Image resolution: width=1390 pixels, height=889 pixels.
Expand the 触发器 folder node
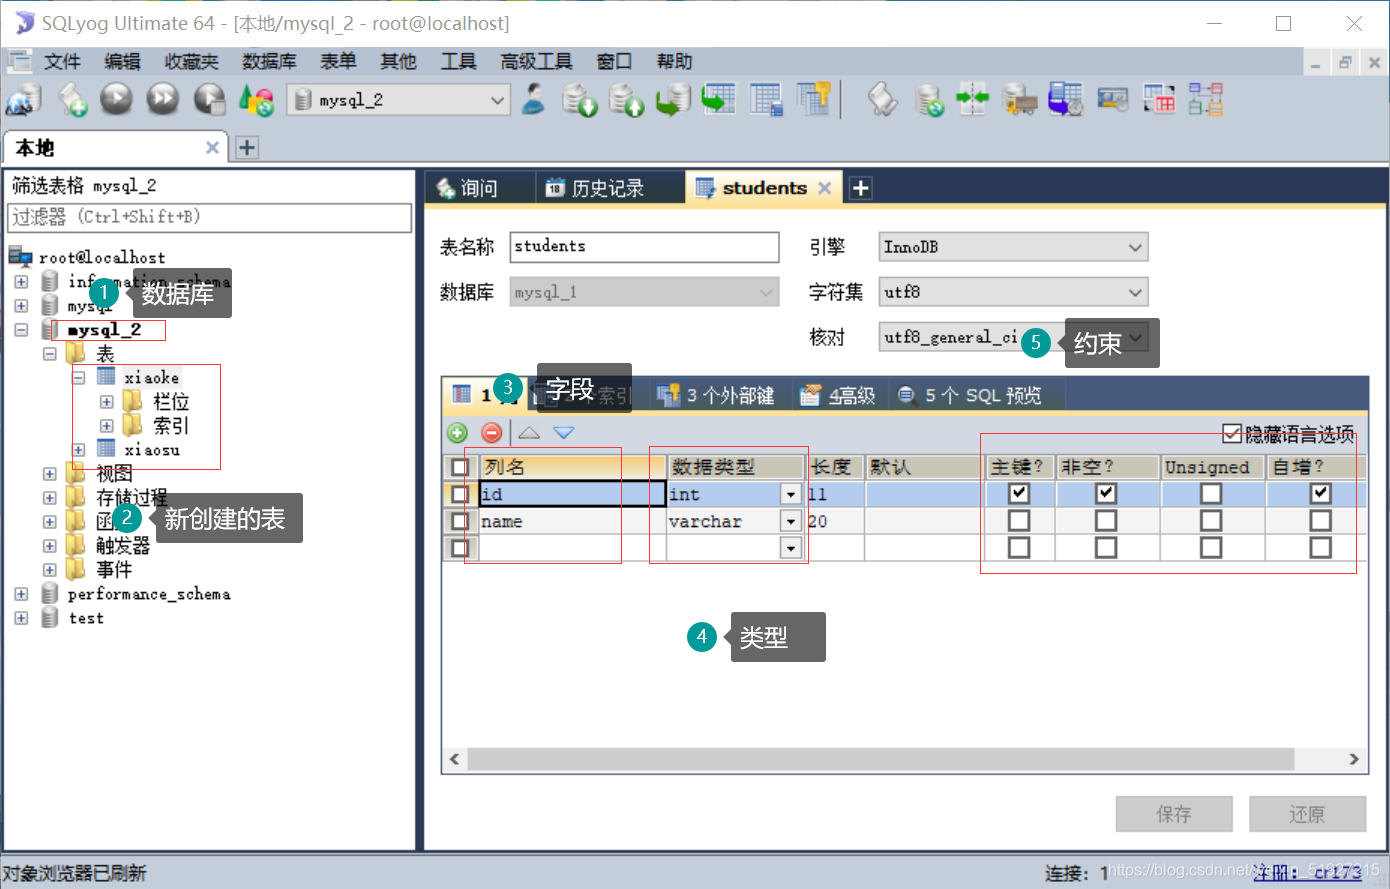(49, 546)
